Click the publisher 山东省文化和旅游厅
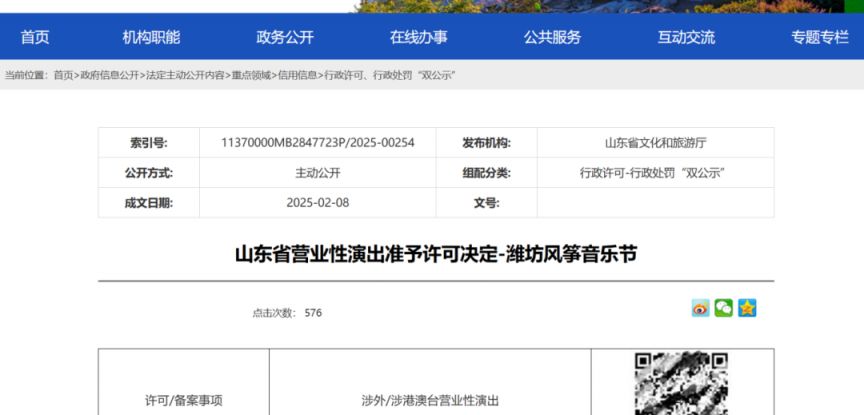Viewport: 864px width, 415px height. tap(656, 143)
